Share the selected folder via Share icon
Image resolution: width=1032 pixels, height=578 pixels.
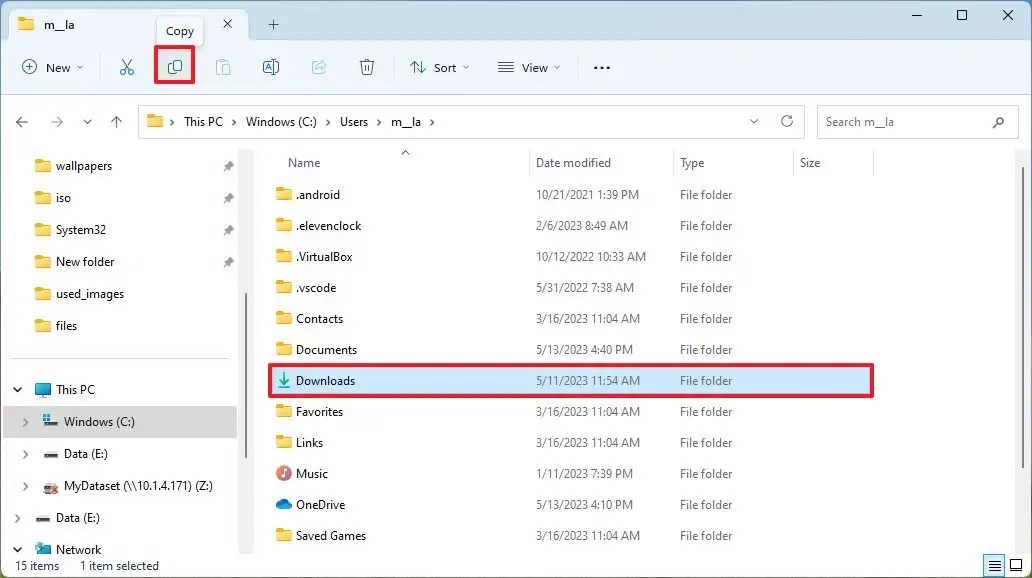coord(318,67)
